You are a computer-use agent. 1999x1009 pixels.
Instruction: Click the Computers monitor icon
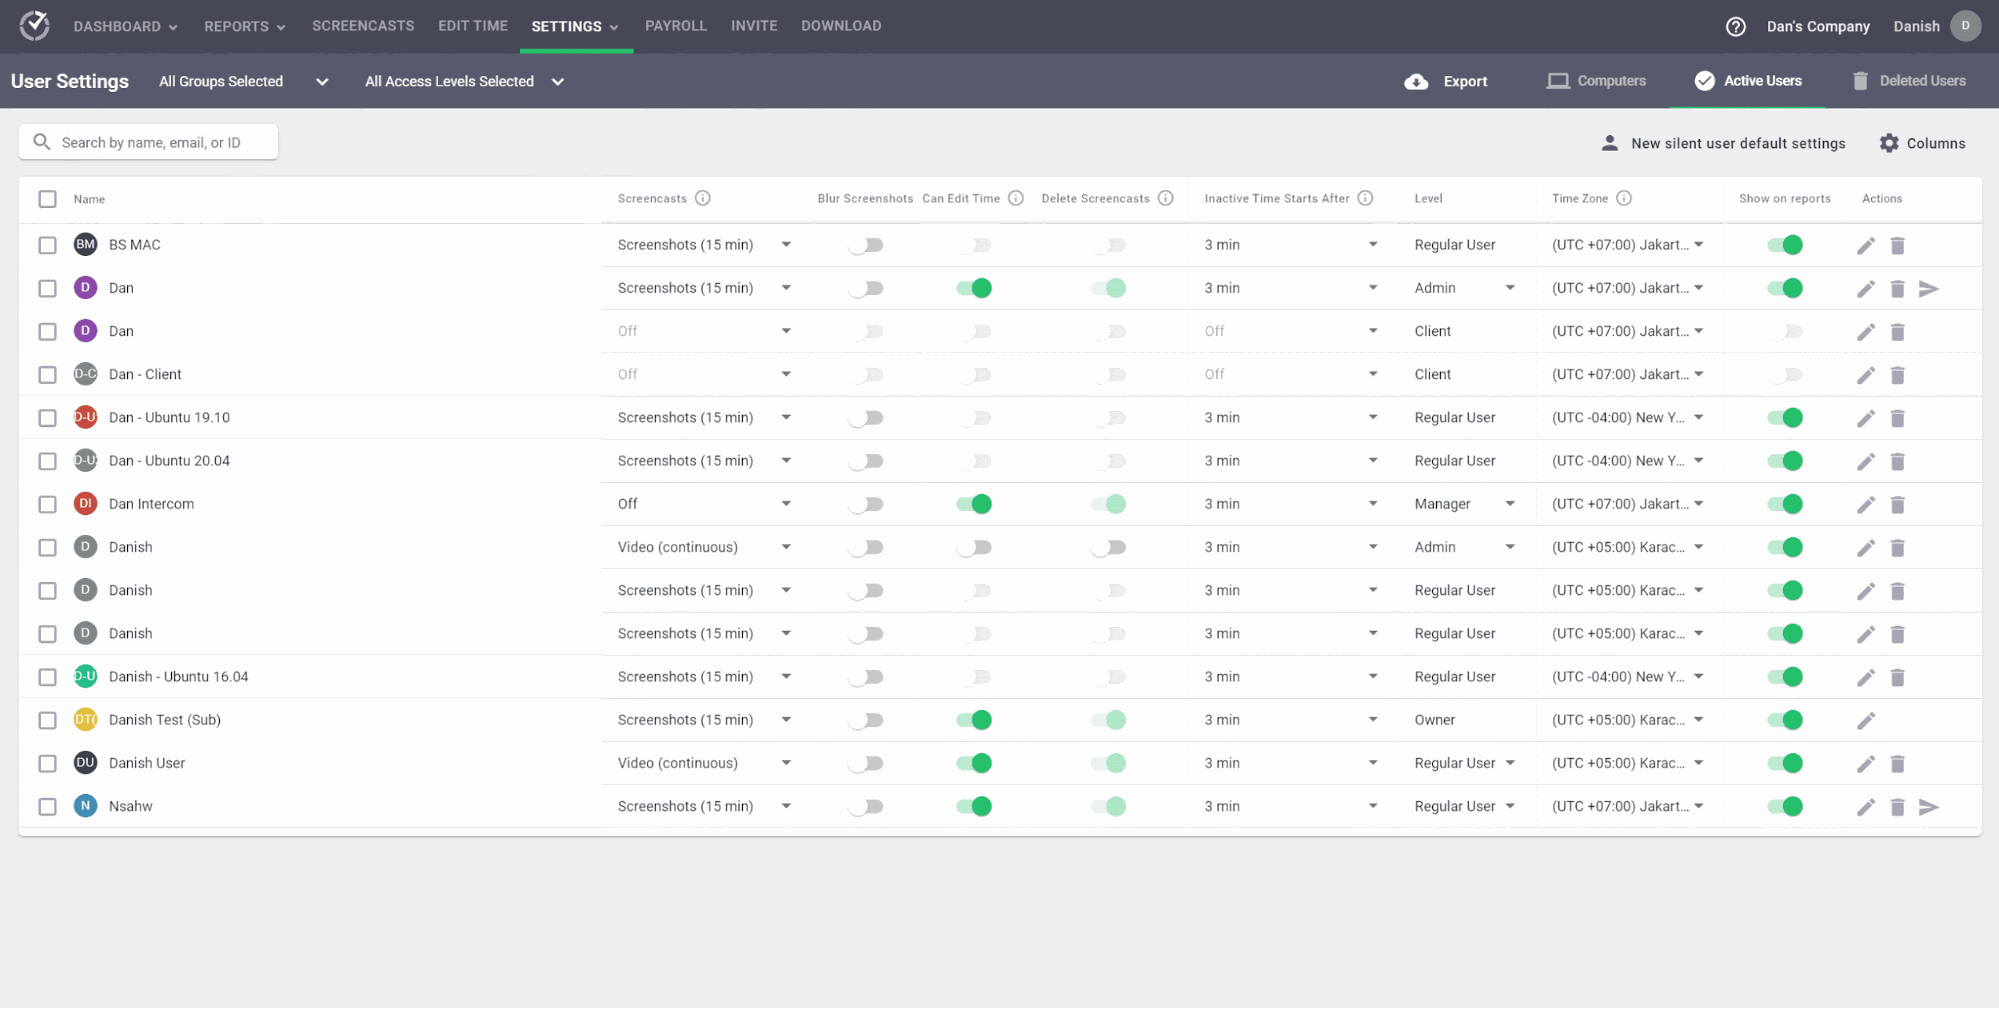1557,81
